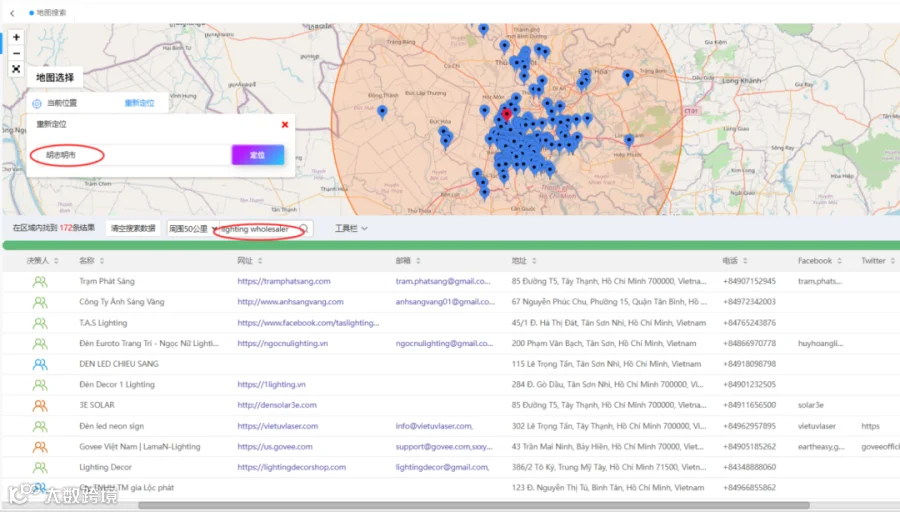Viewport: 900px width, 512px height.
Task: Click orange decision-maker icon for 3E SOLAR
Action: (40, 406)
